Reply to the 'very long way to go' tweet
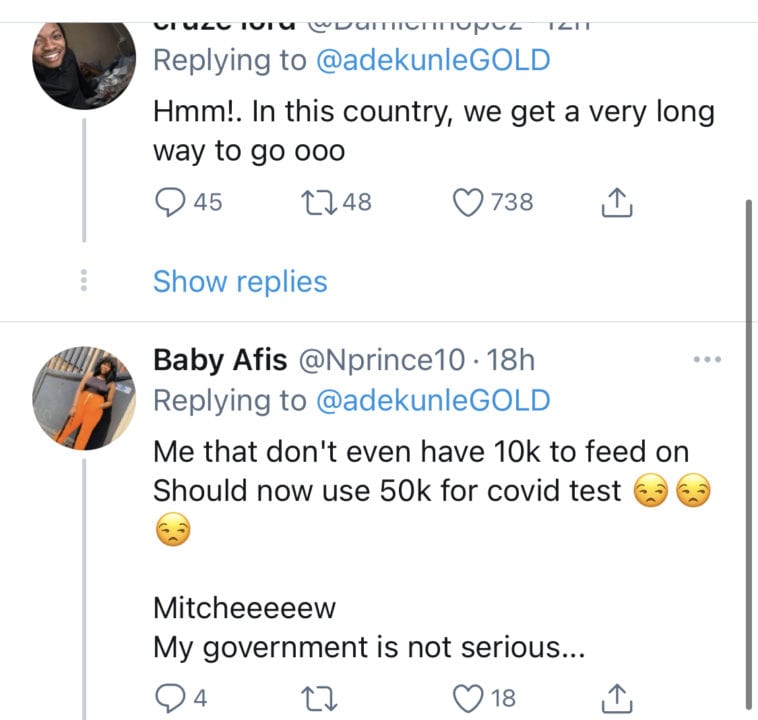This screenshot has width=758, height=720. [x=172, y=203]
